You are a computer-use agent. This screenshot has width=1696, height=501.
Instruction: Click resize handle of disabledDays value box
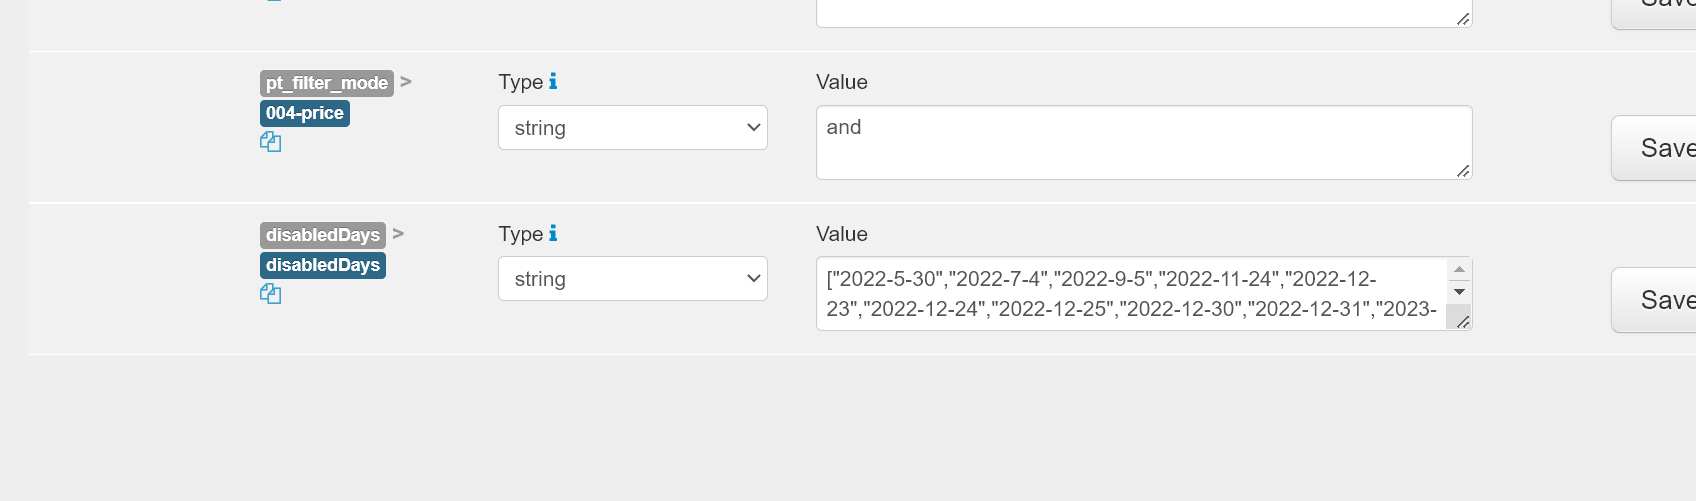click(x=1462, y=321)
